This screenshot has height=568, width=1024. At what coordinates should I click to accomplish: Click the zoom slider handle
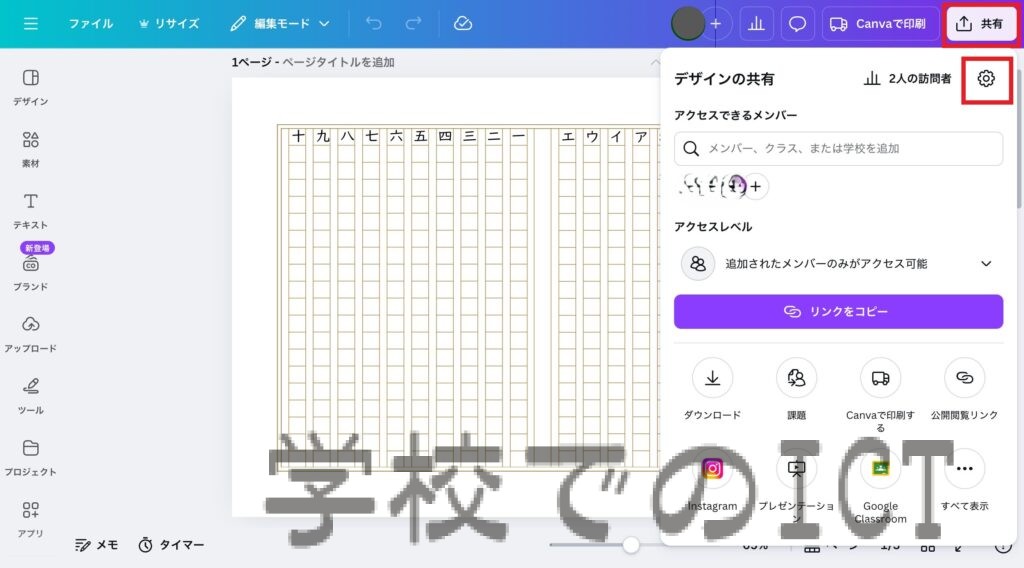[631, 545]
